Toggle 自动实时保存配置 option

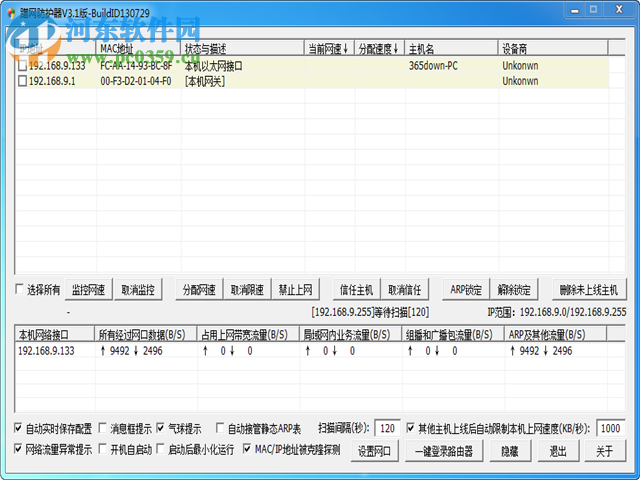pos(19,428)
